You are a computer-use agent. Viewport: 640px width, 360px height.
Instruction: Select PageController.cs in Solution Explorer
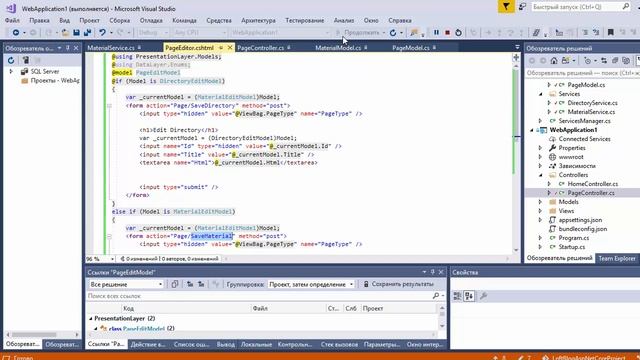(591, 193)
